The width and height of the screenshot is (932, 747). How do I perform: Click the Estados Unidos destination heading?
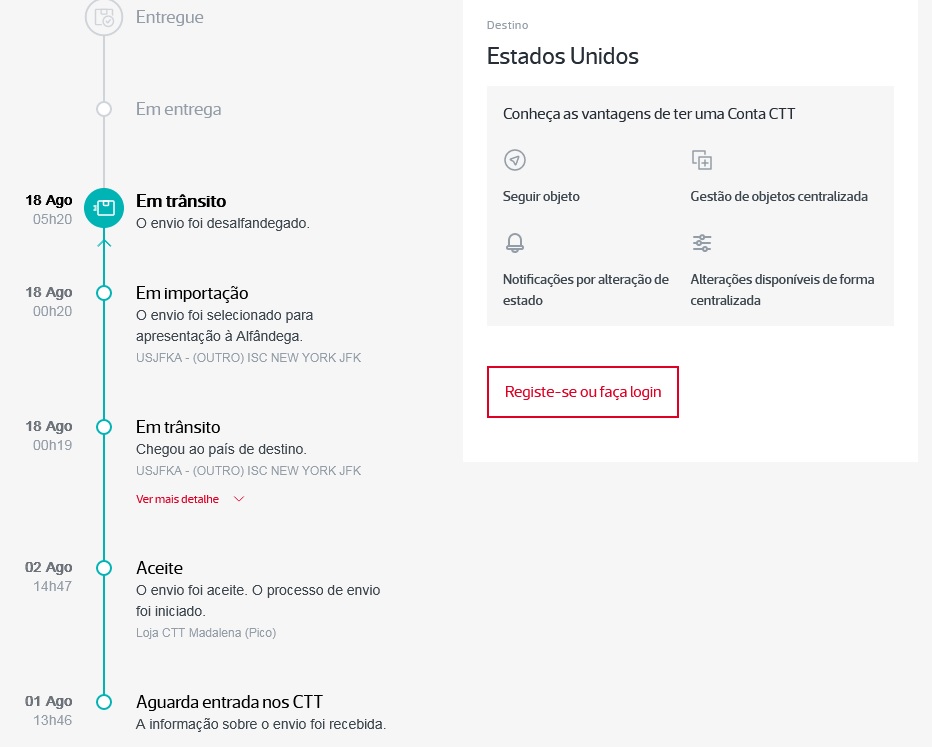coord(562,56)
